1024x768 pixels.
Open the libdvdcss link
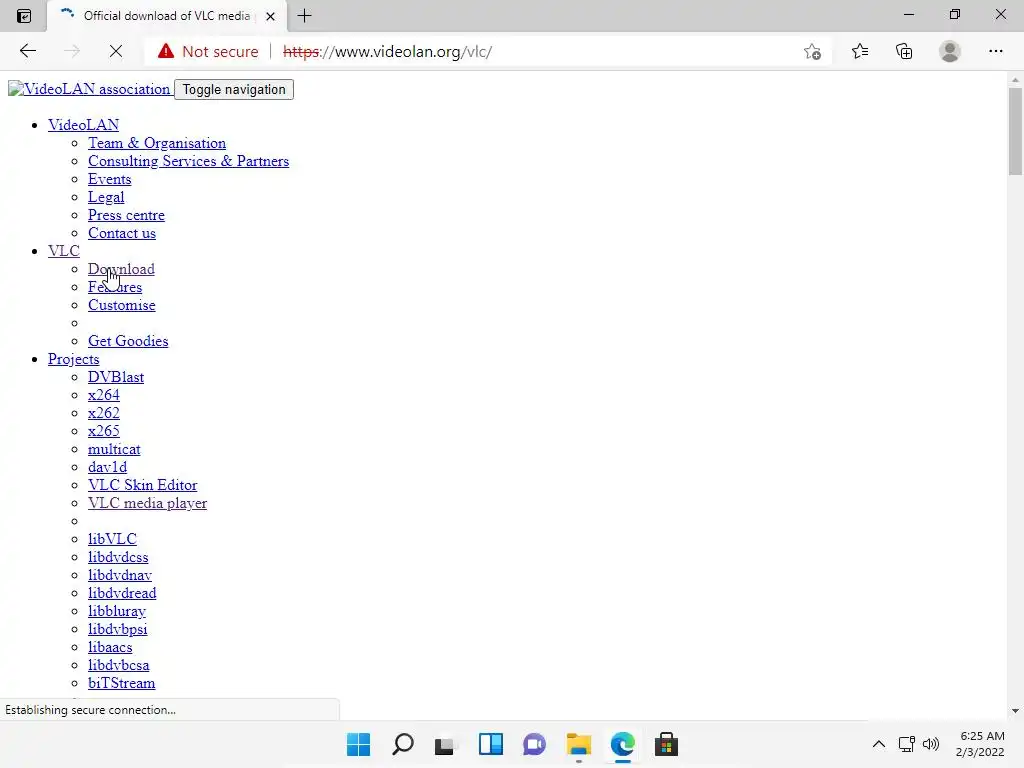click(x=118, y=557)
